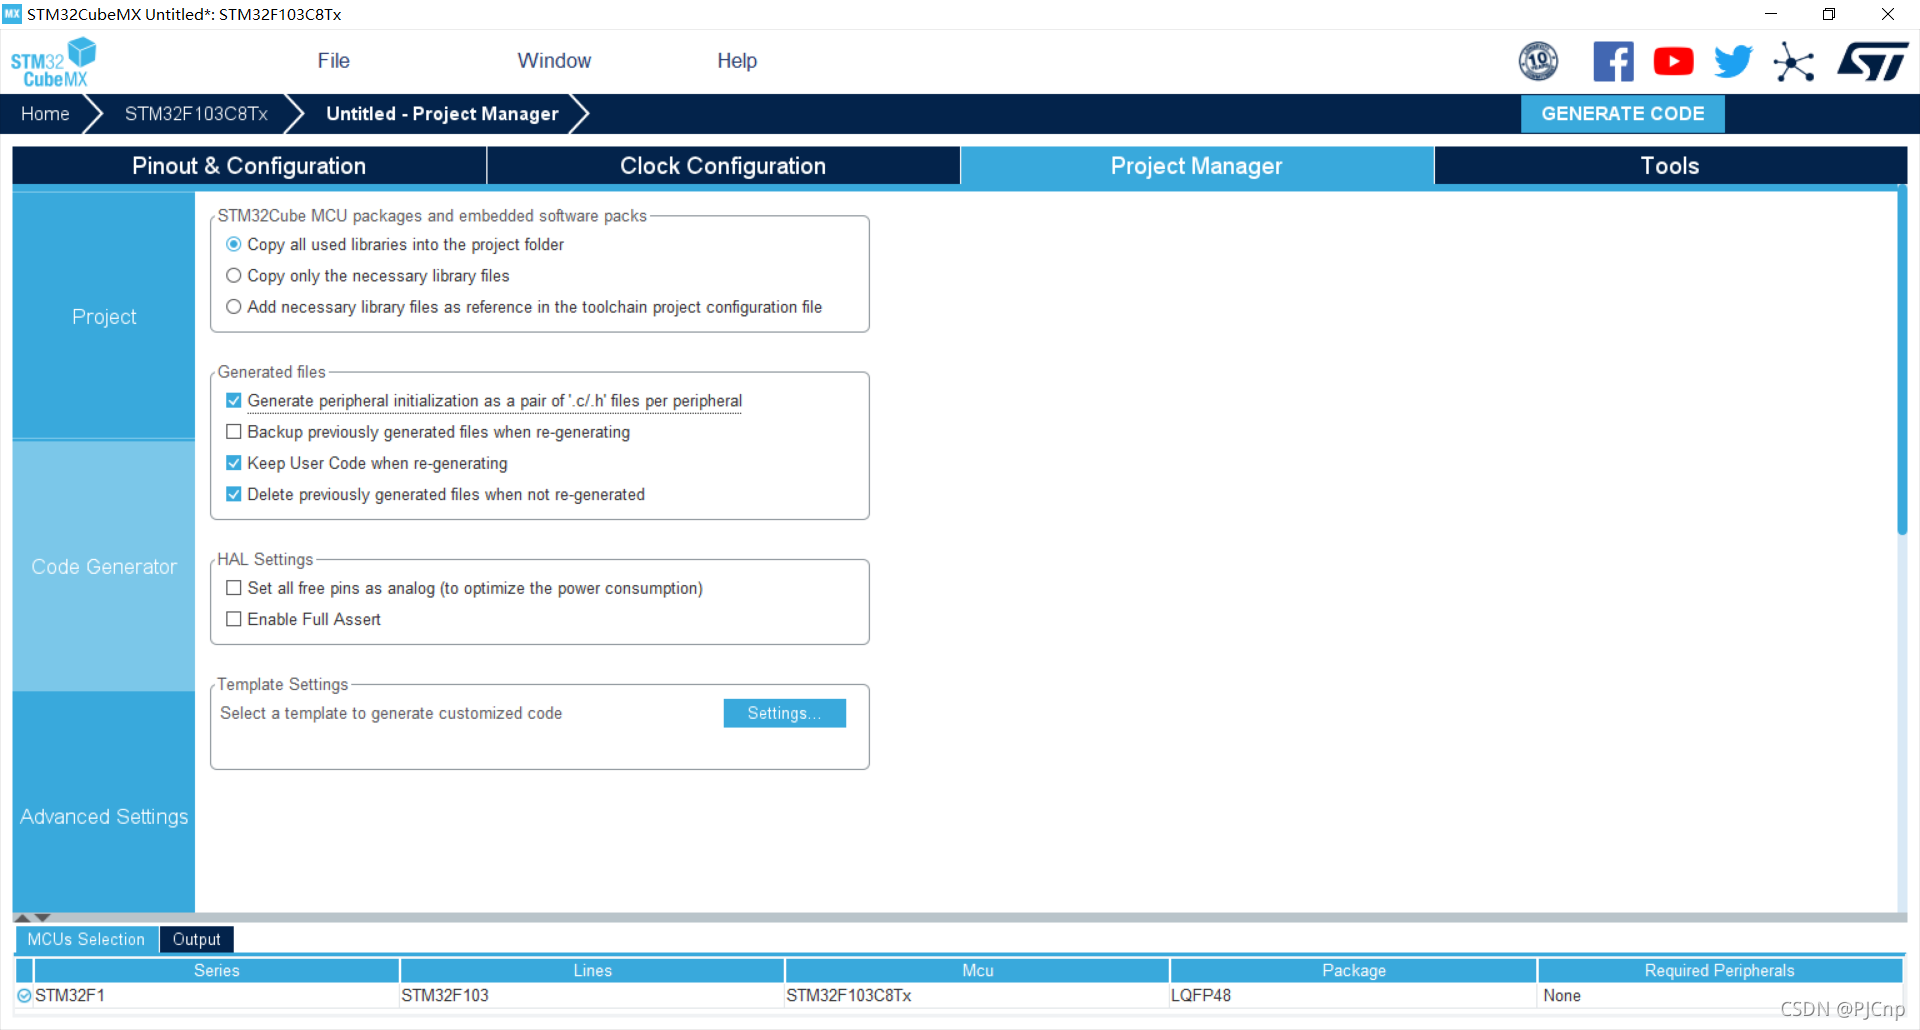This screenshot has height=1030, width=1920.
Task: Click the STM32CubeMX logo
Action: point(54,62)
